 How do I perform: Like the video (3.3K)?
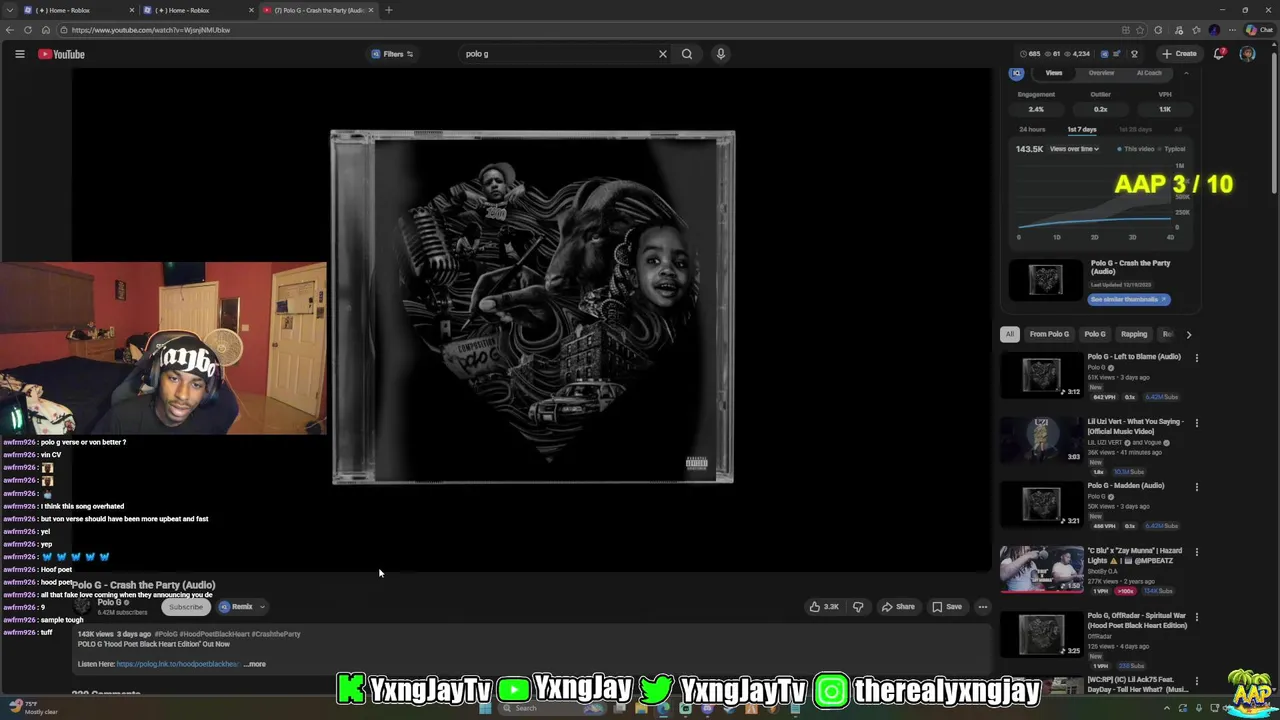click(x=824, y=606)
